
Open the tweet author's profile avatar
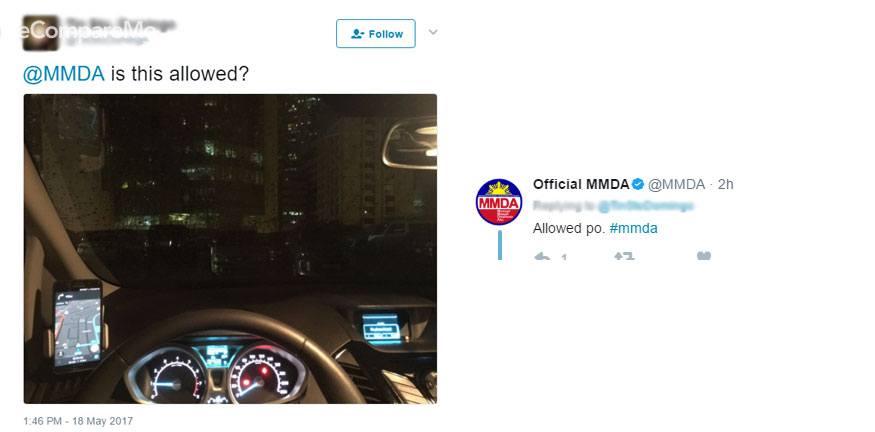coord(40,33)
